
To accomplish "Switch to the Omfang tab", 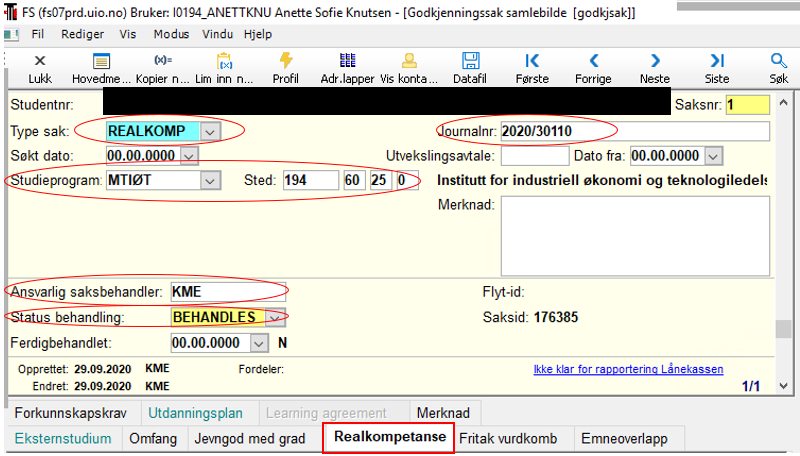I will tap(153, 439).
